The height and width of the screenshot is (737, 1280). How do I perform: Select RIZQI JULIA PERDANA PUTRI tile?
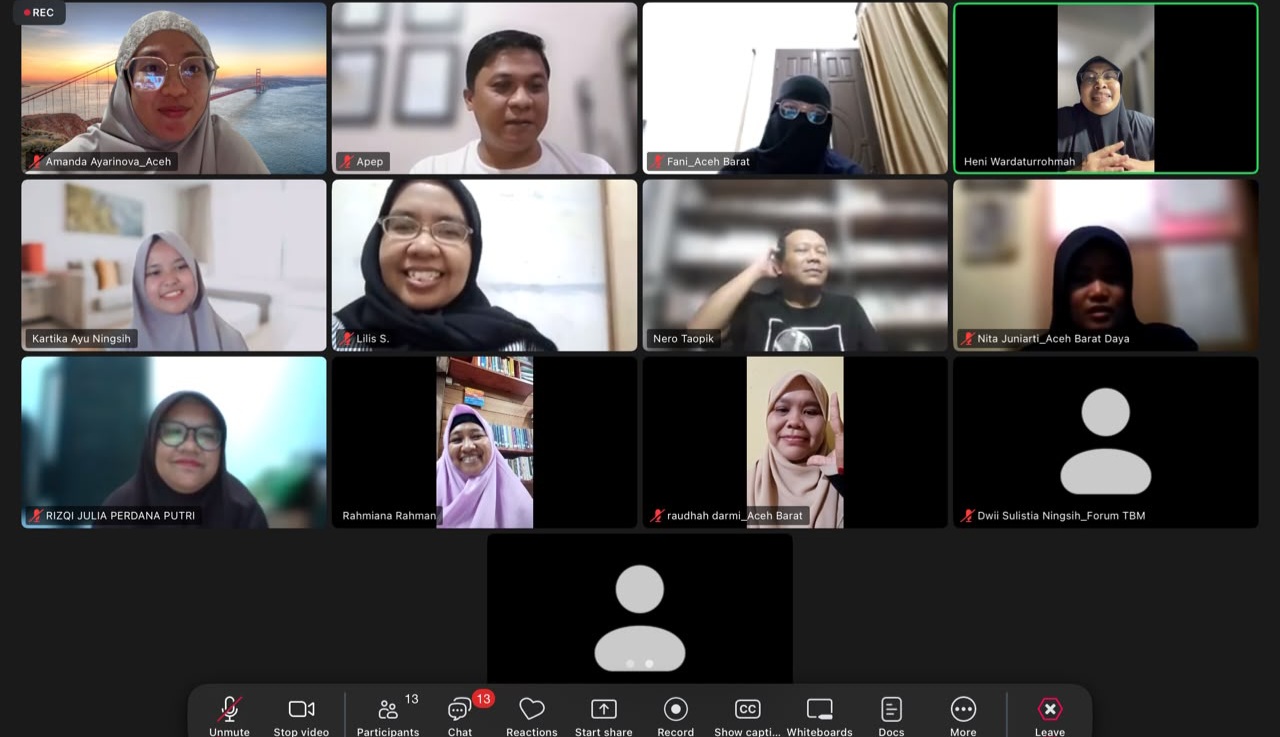(174, 442)
